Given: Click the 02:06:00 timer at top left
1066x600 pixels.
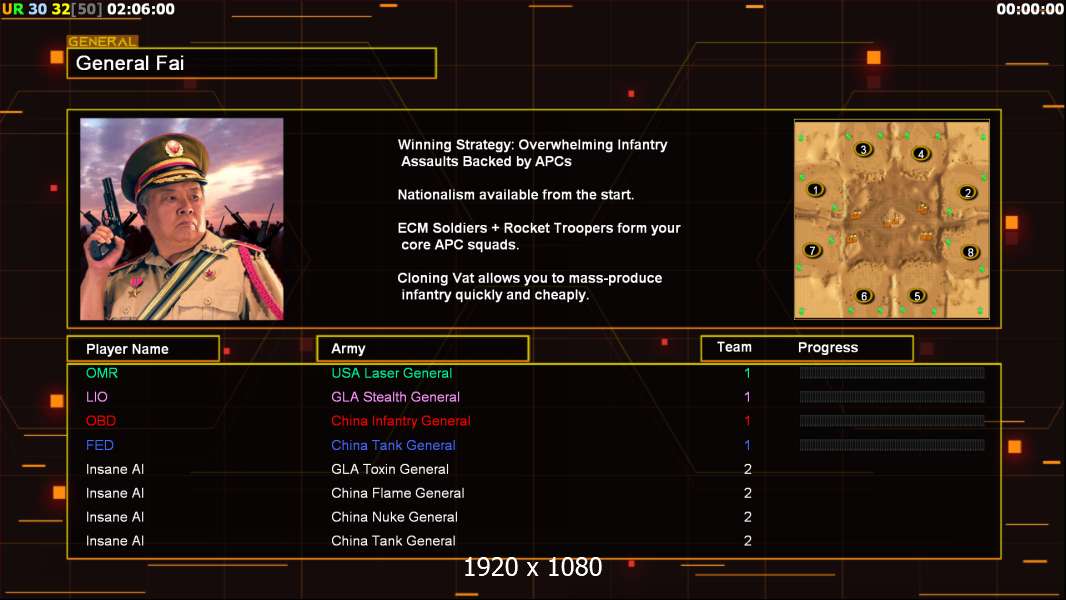Looking at the screenshot, I should [141, 10].
